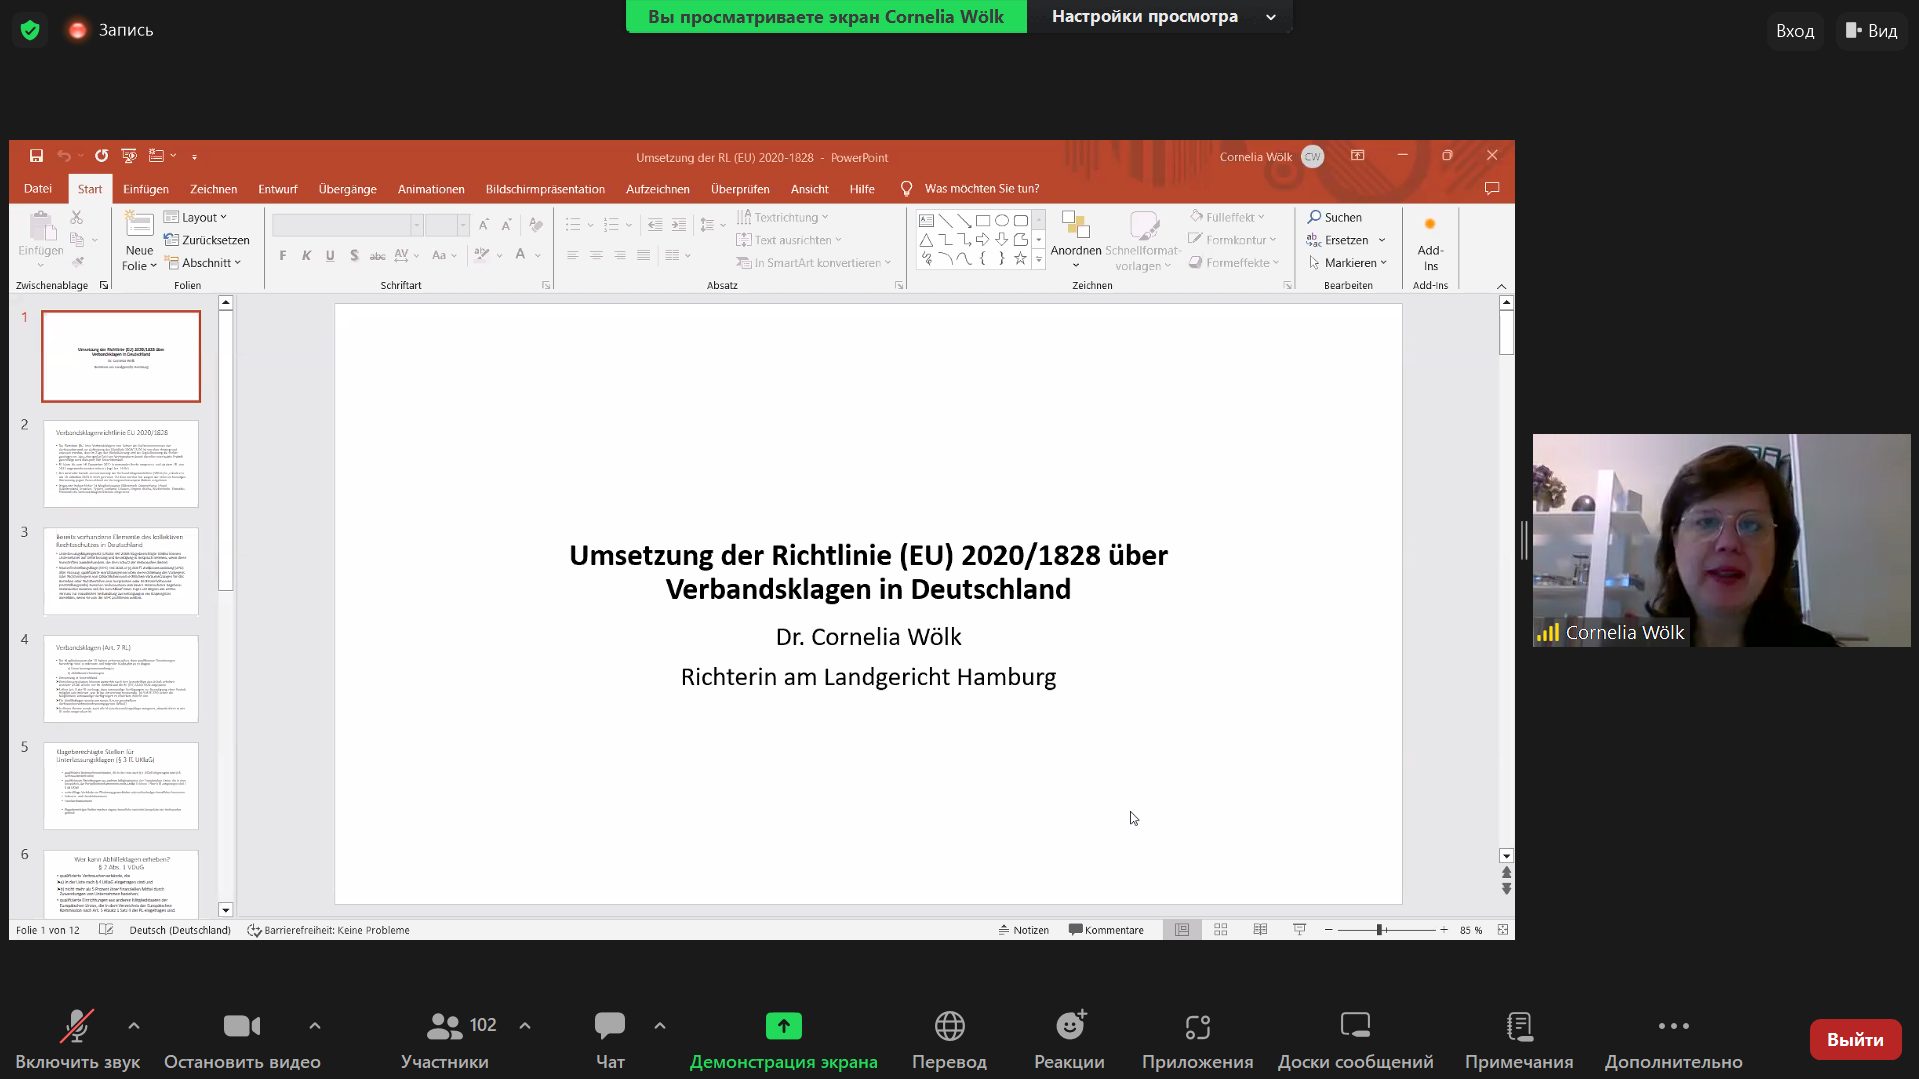Select slide 3 thumbnail in panel
Screen dimensions: 1919x1079
[x=121, y=571]
